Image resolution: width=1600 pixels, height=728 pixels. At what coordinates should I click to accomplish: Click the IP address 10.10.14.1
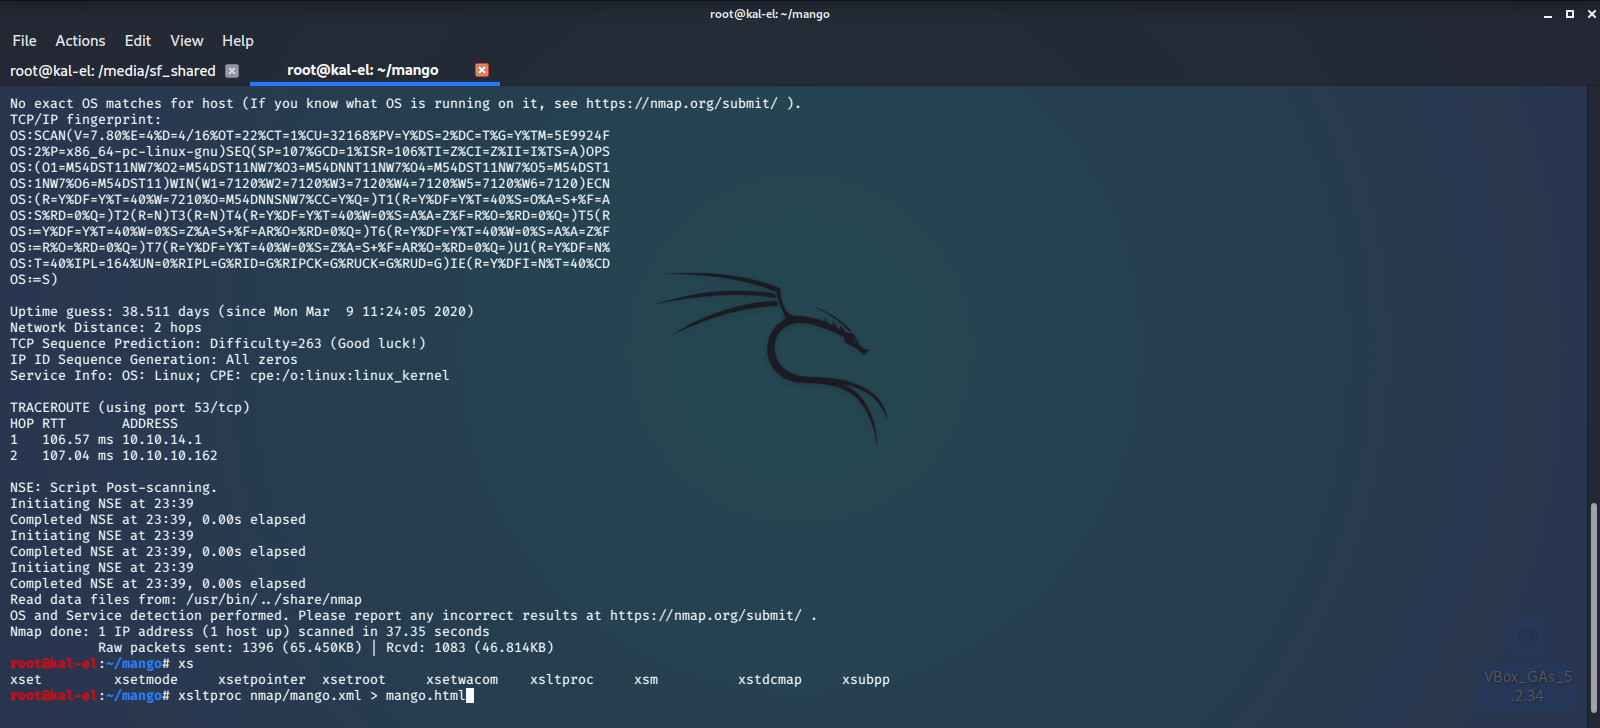[x=162, y=439]
